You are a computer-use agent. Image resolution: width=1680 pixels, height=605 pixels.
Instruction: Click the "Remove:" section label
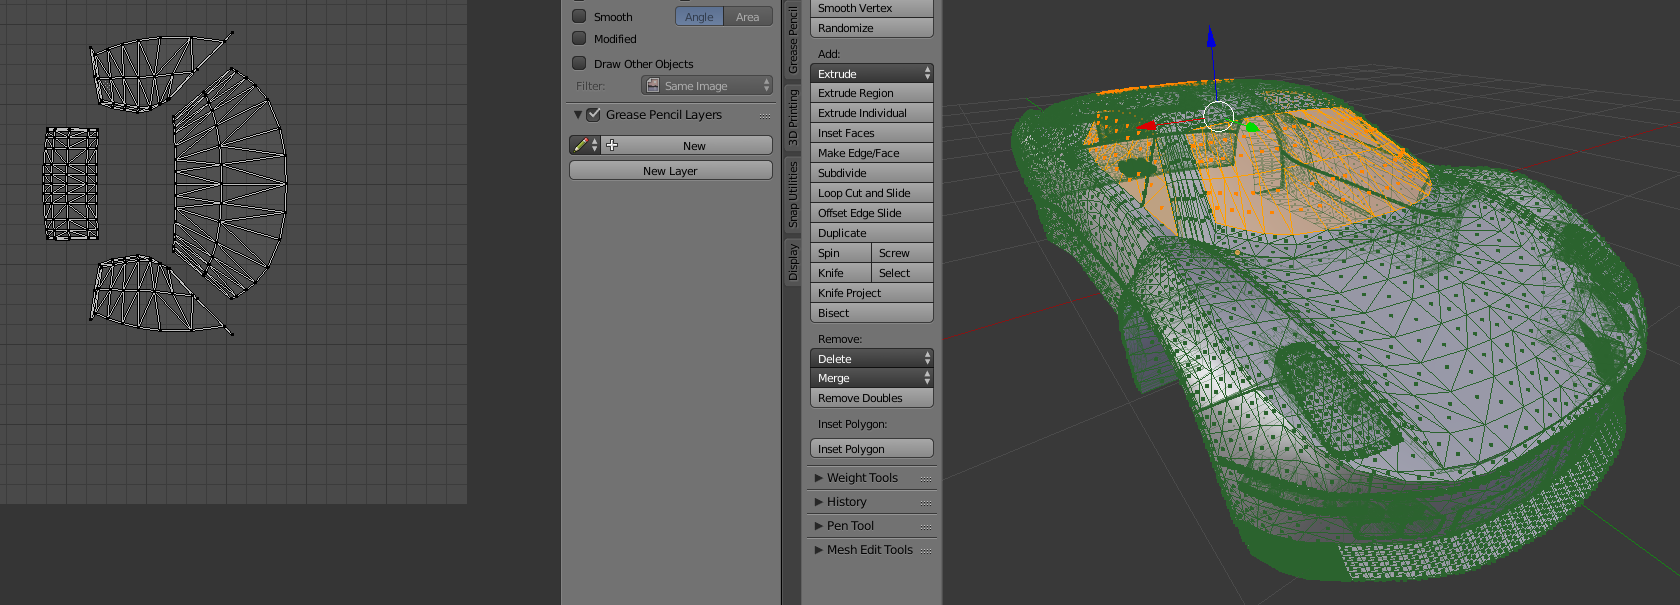coord(840,339)
